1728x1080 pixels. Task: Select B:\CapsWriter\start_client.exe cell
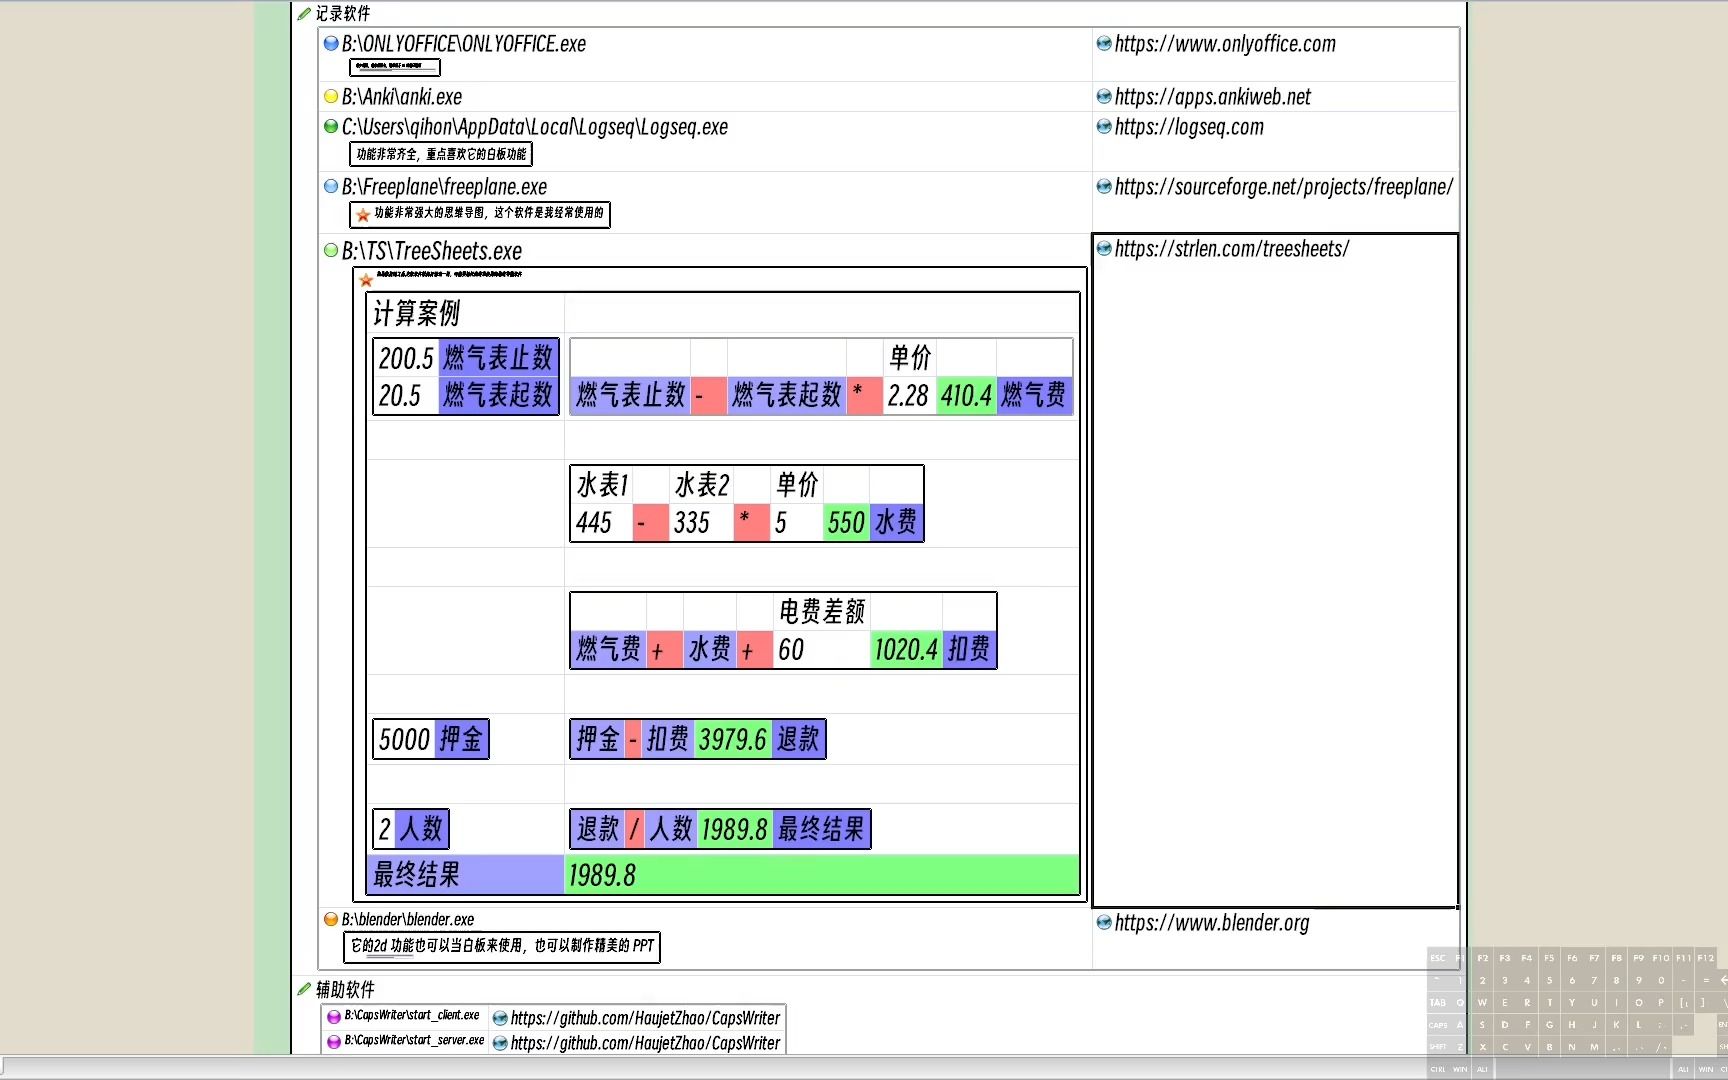pos(411,1016)
